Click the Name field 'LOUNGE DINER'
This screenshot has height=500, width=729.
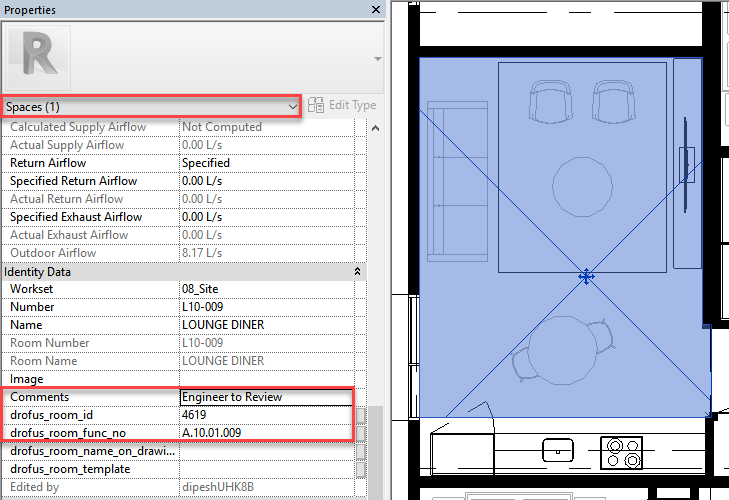click(x=266, y=325)
